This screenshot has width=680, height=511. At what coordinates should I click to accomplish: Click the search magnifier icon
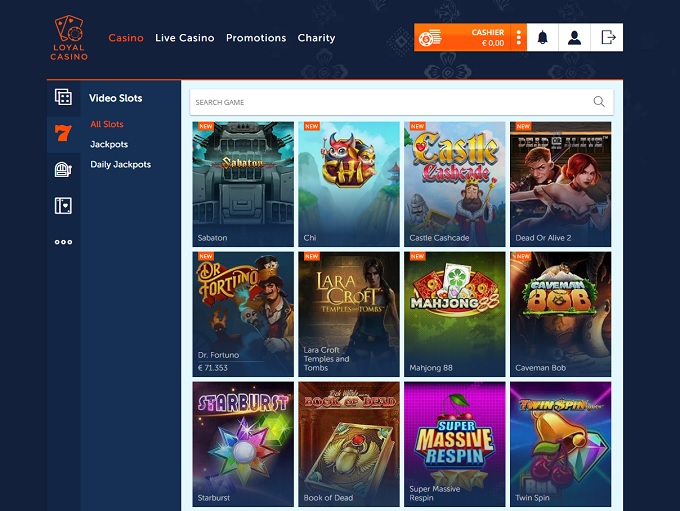[x=599, y=102]
